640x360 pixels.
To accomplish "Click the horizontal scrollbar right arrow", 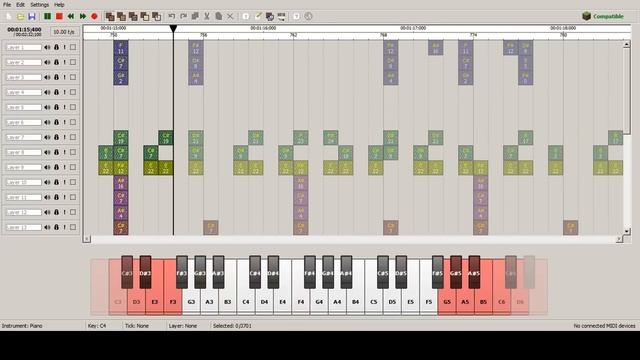I will 619,239.
